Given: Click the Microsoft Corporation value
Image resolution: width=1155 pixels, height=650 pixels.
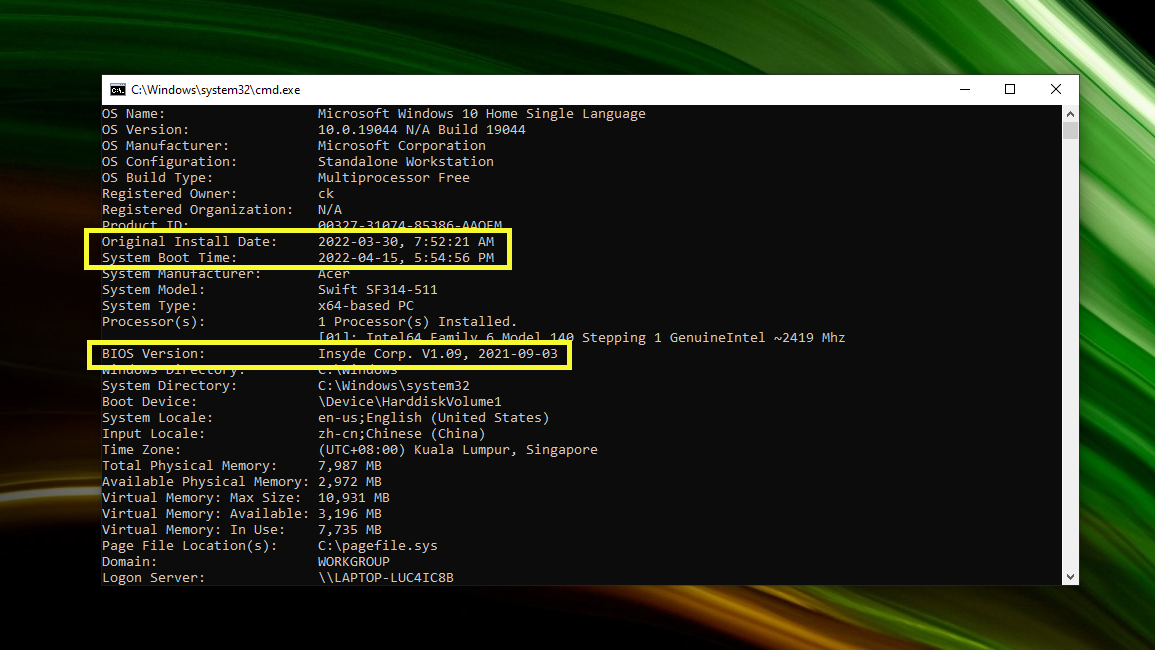Looking at the screenshot, I should (401, 146).
